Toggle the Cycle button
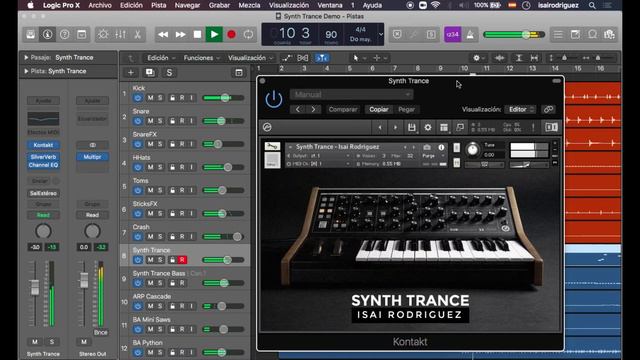Image resolution: width=640 pixels, height=360 pixels. click(x=249, y=35)
